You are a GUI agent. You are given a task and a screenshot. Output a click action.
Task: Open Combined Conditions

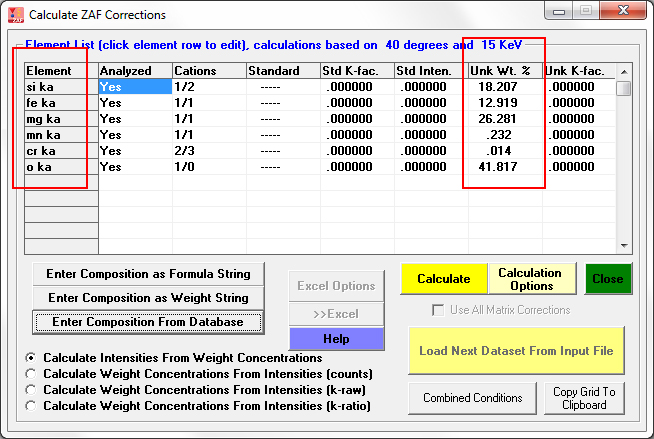click(x=472, y=398)
